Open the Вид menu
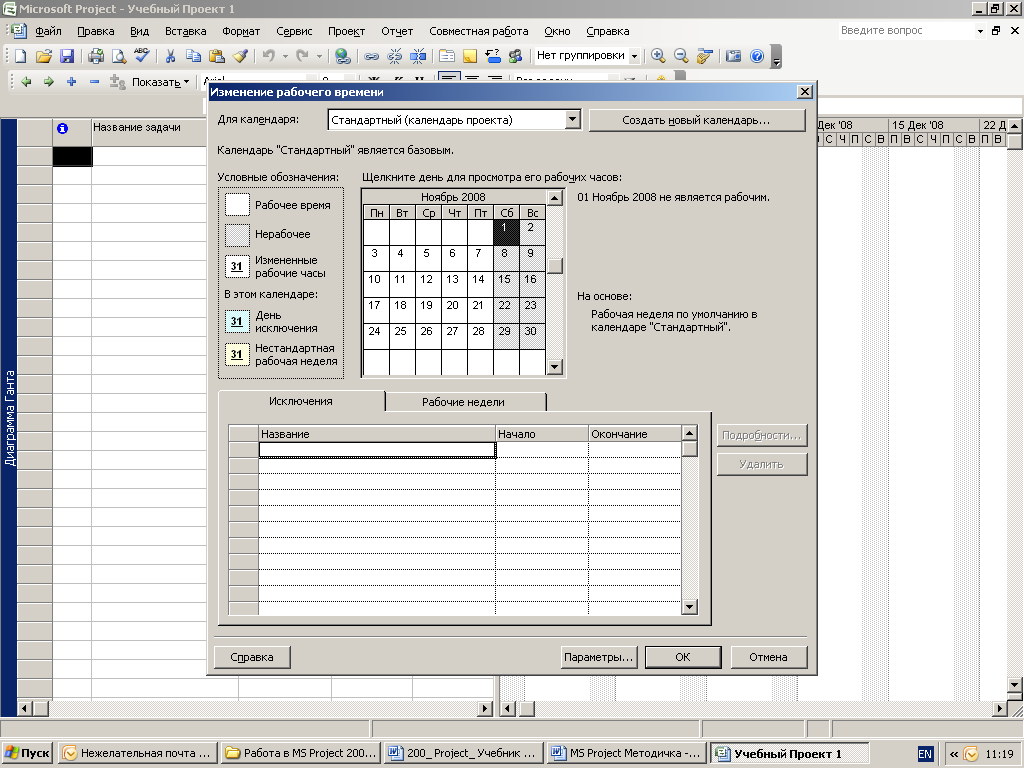This screenshot has height=768, width=1024. click(139, 31)
